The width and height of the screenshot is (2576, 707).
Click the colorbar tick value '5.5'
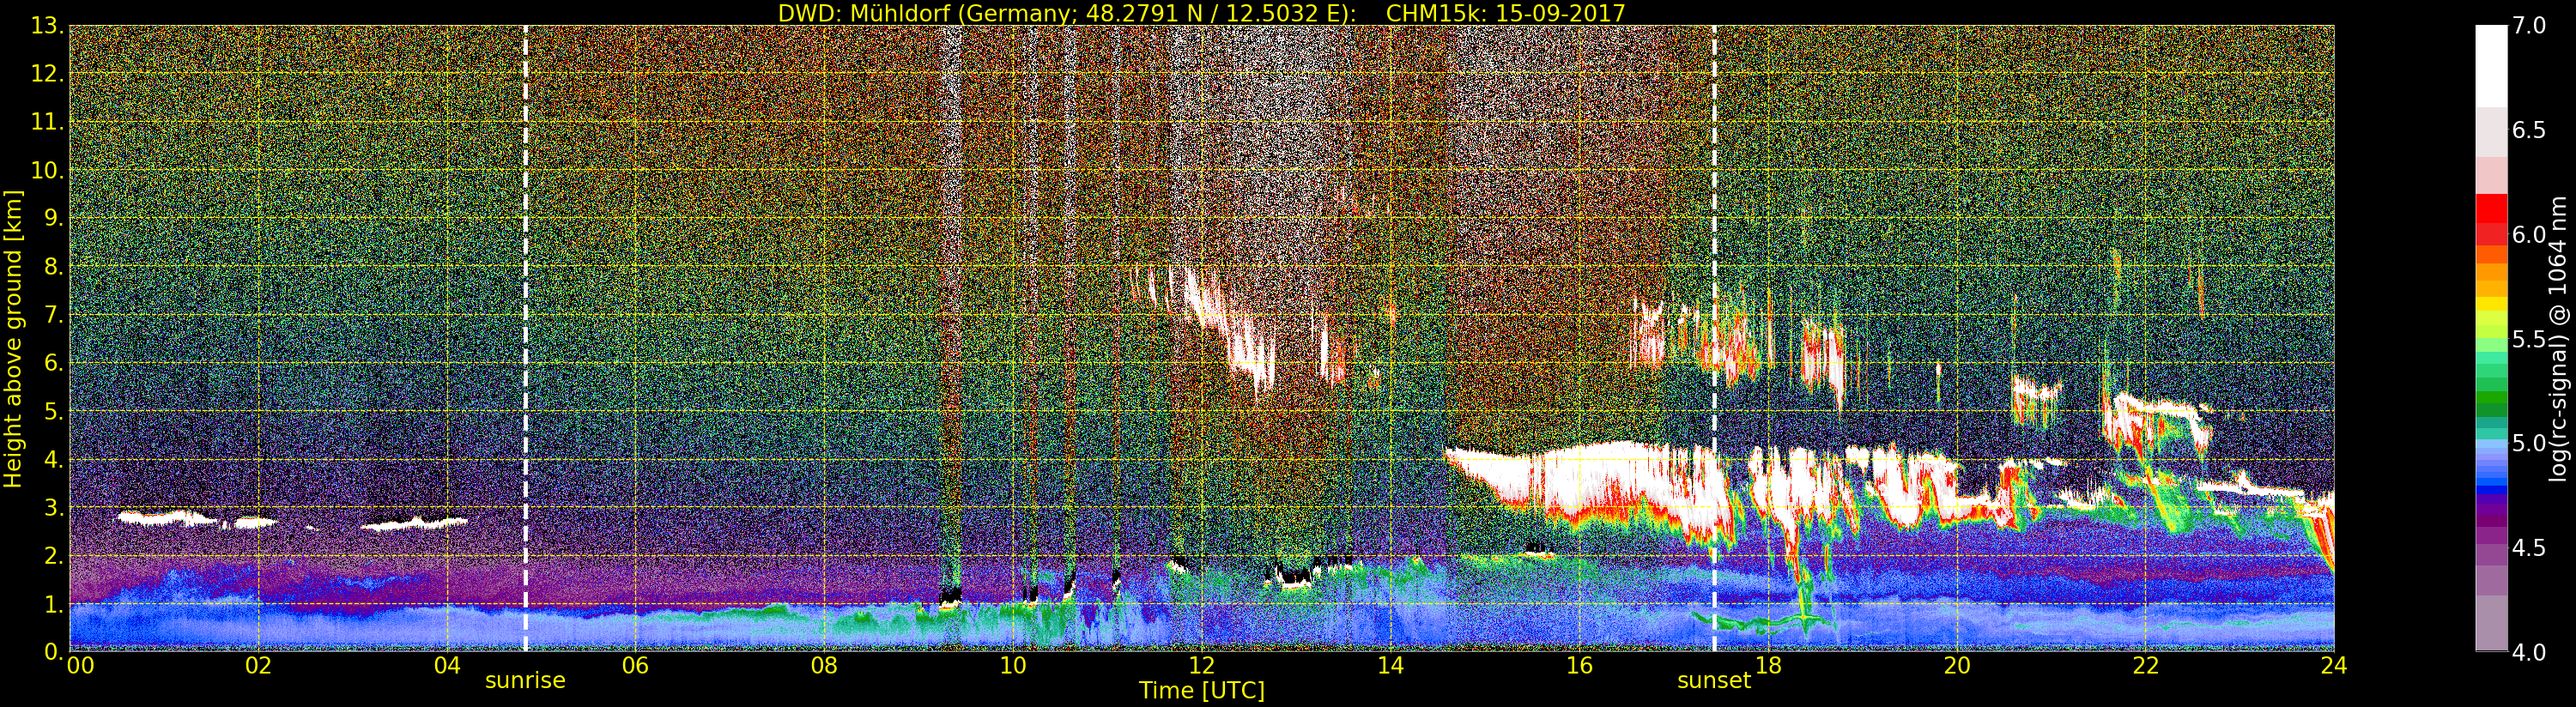point(2529,339)
